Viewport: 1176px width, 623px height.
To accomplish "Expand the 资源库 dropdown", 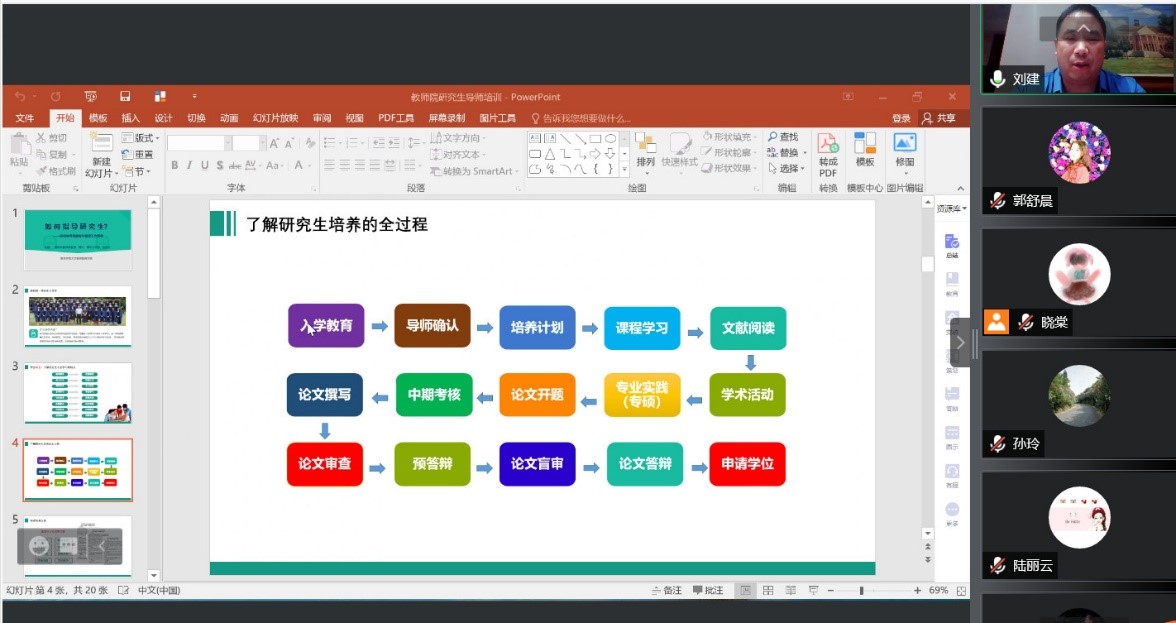I will (x=951, y=208).
